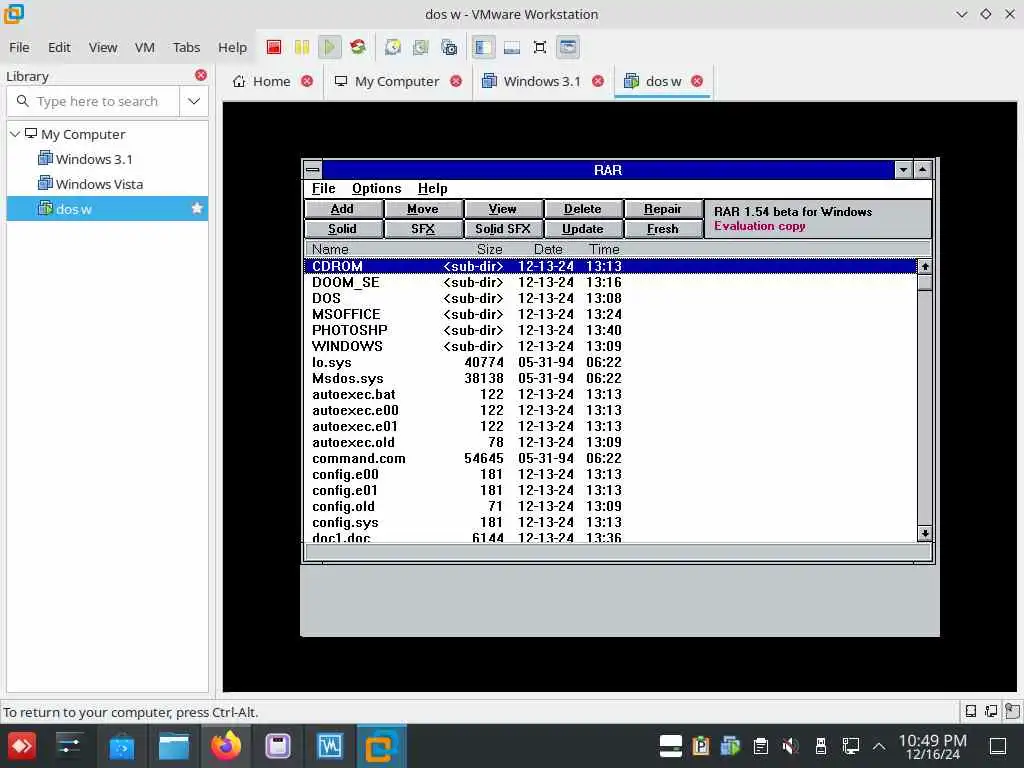Click the yellow suspend VM toolbar icon

302,47
